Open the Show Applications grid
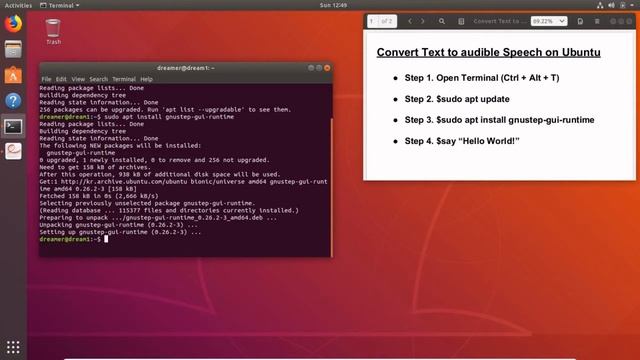This screenshot has height=360, width=640. (13, 347)
